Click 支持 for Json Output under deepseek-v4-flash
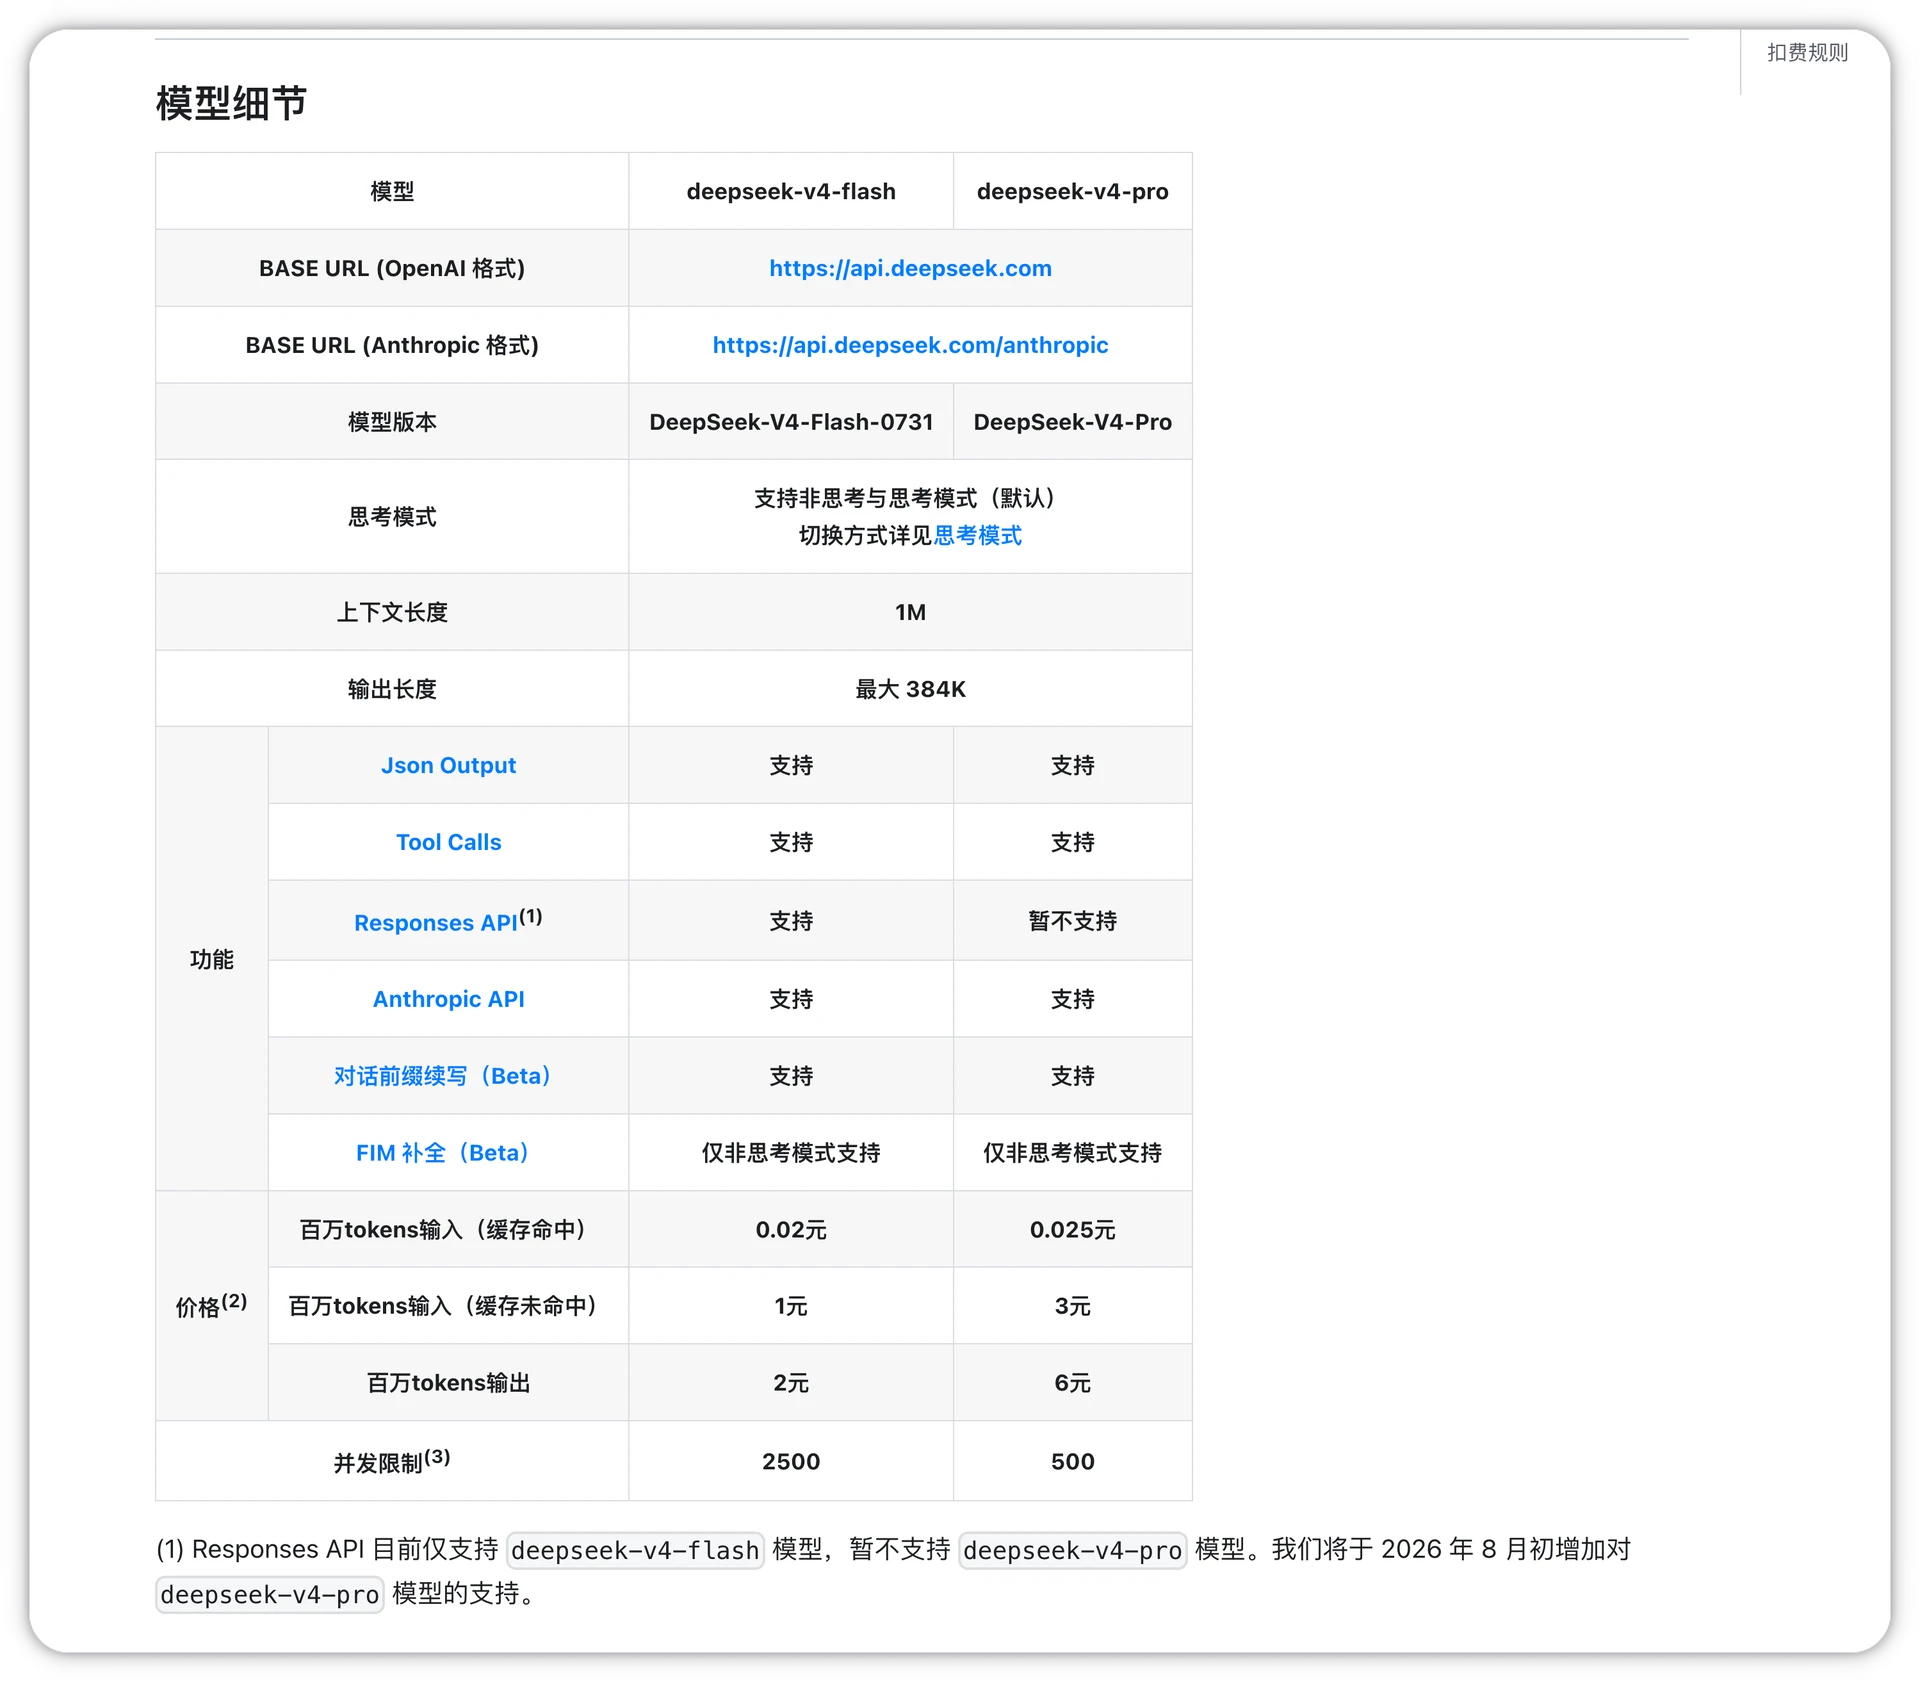 pos(791,765)
